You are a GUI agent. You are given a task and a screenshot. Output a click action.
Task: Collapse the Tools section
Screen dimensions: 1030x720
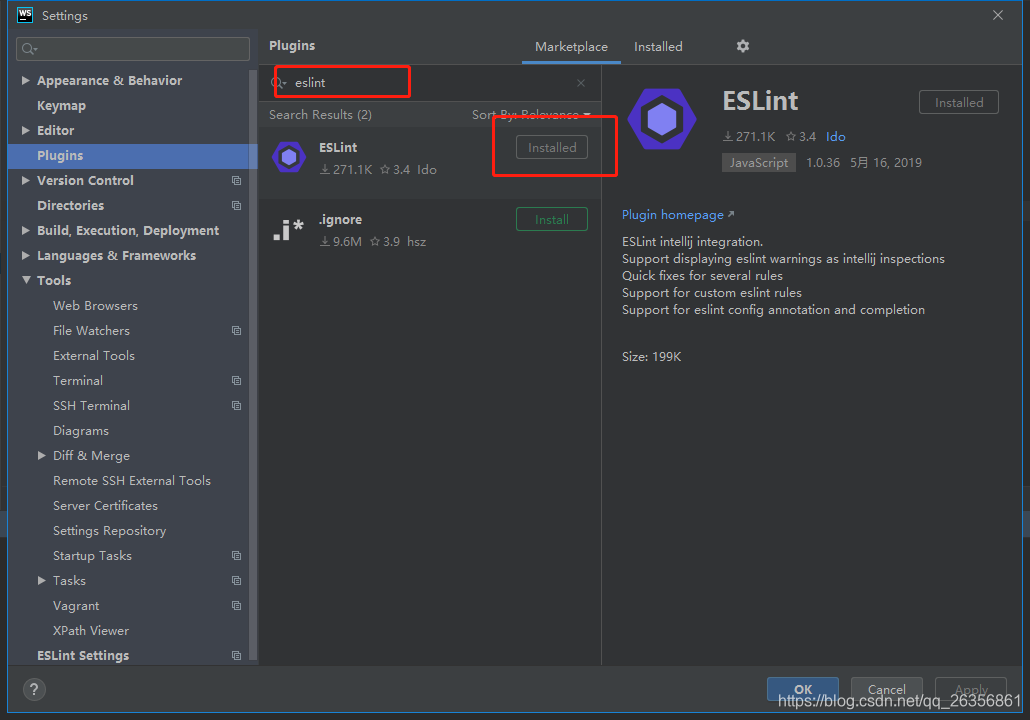[x=25, y=280]
